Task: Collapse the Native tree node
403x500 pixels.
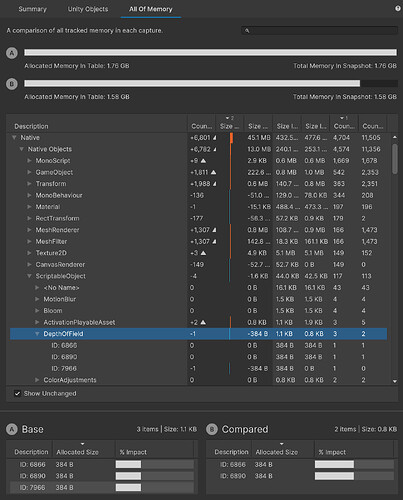Action: [14, 138]
